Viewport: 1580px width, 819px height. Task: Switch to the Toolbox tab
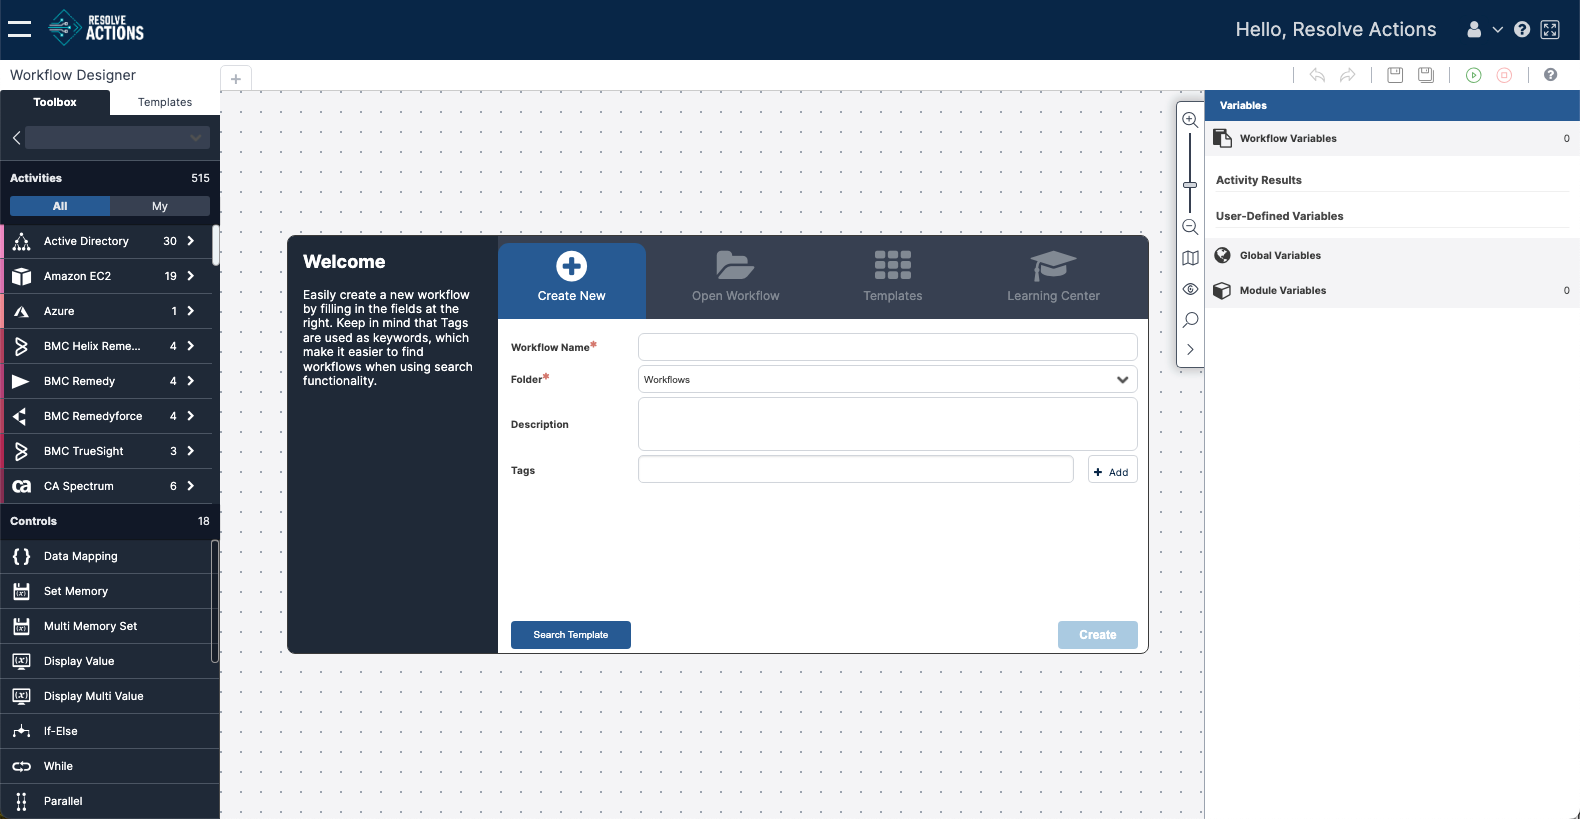(x=55, y=102)
